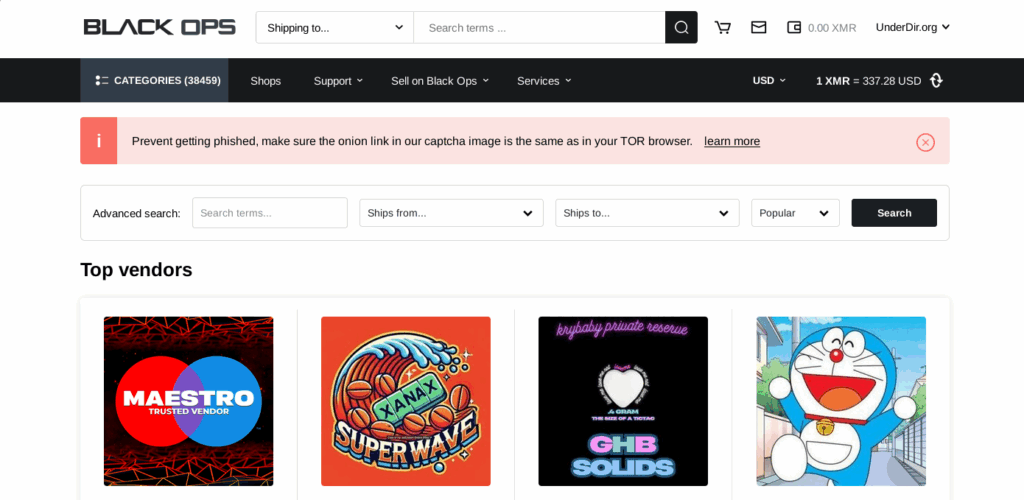Open the 'Ships to...' filter dropdown

tap(647, 213)
